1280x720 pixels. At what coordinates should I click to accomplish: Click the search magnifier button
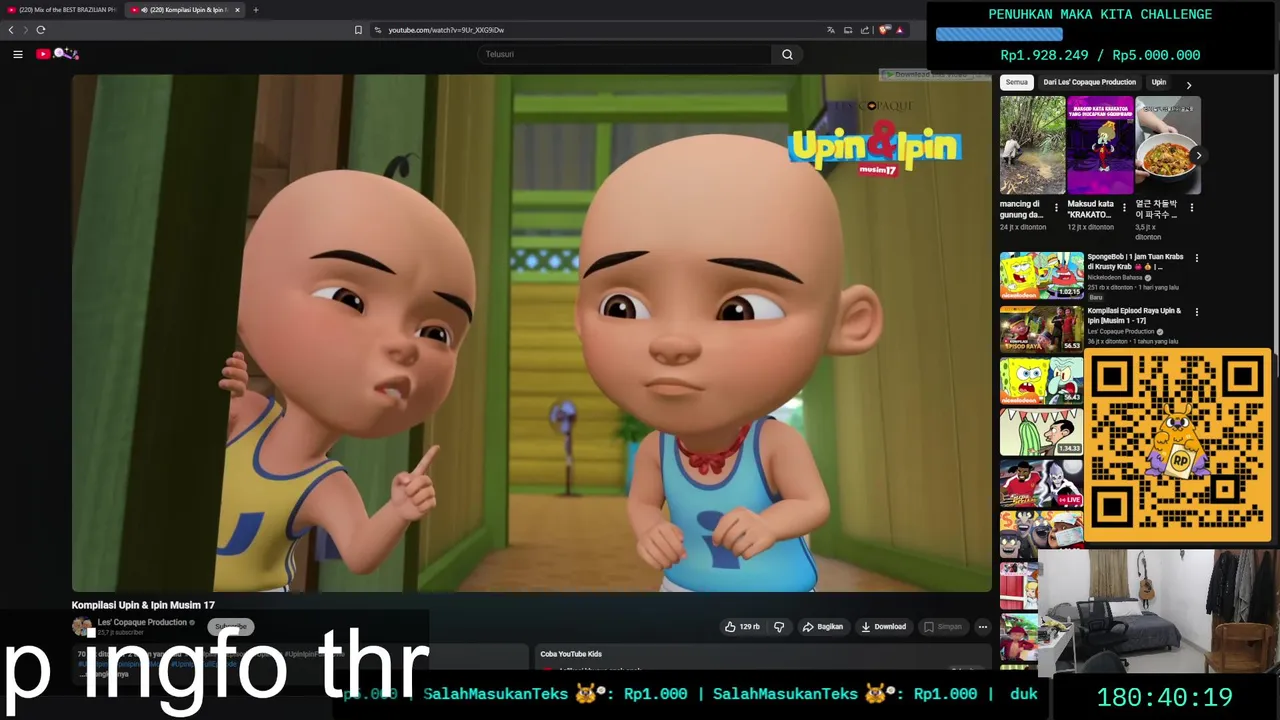pos(787,54)
